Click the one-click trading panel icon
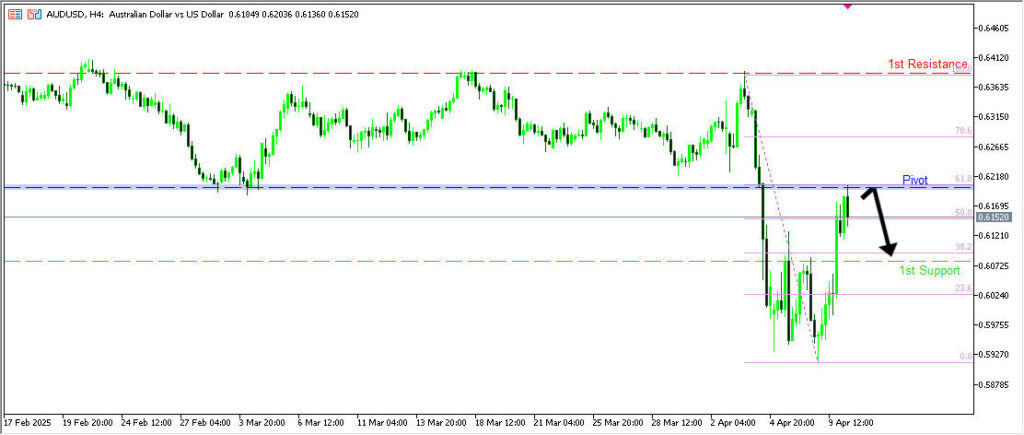 [x=34, y=14]
